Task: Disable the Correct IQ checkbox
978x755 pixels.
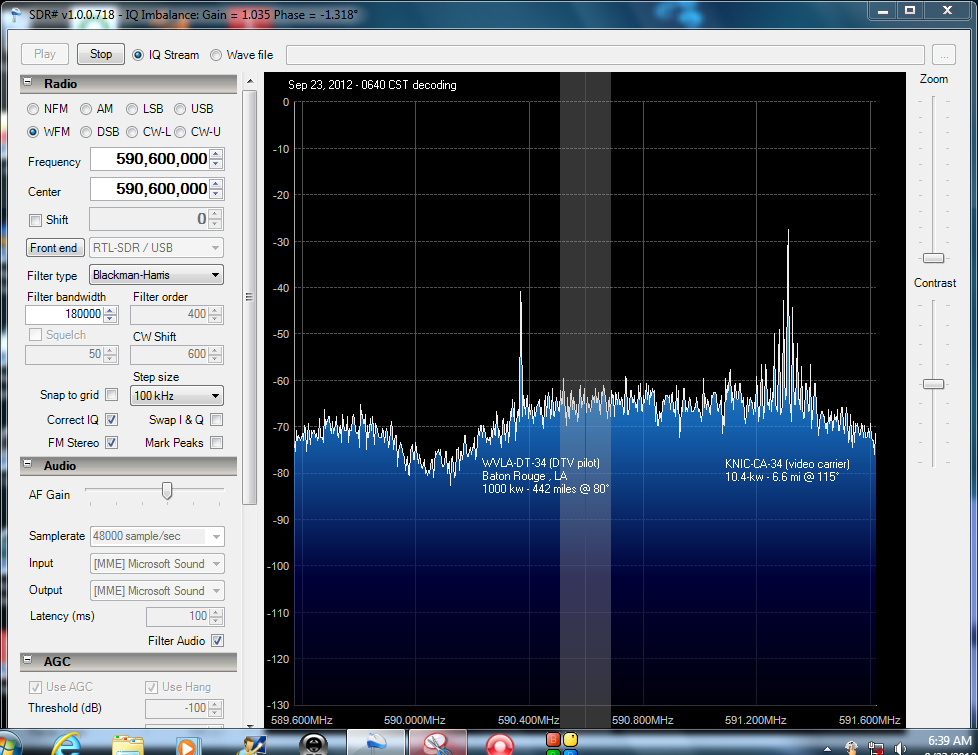Action: tap(112, 419)
